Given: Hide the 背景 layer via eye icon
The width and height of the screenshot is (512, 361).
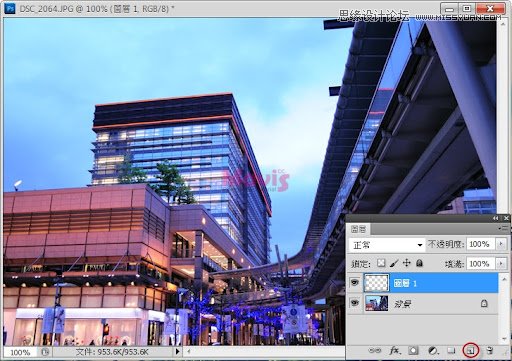Looking at the screenshot, I should (x=355, y=303).
